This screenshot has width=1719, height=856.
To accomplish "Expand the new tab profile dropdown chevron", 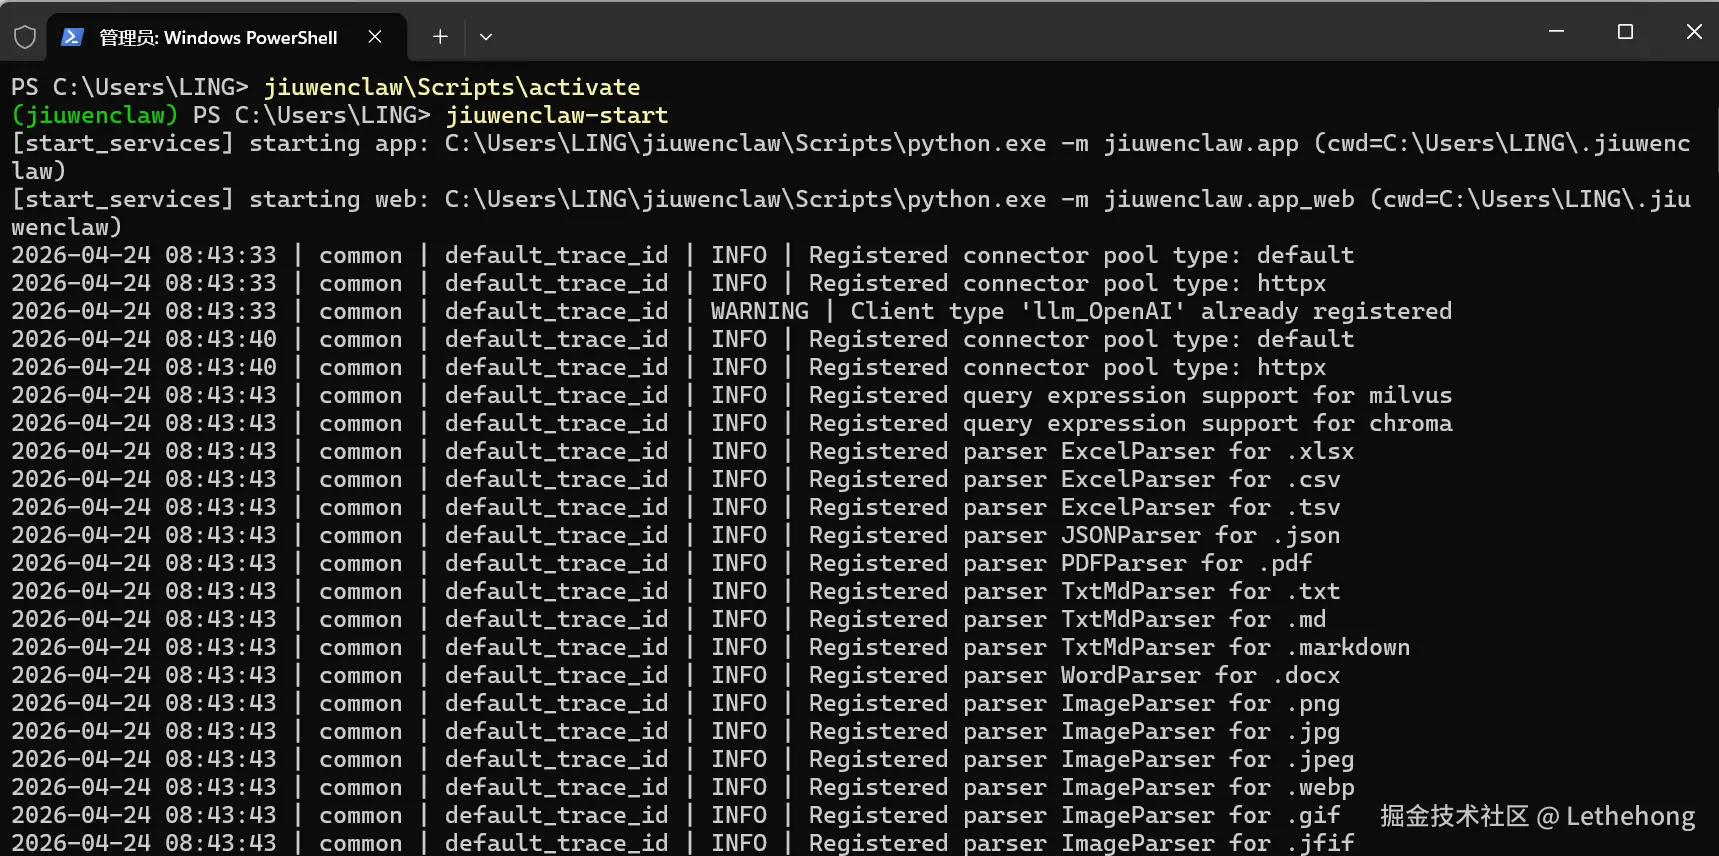I will point(486,37).
